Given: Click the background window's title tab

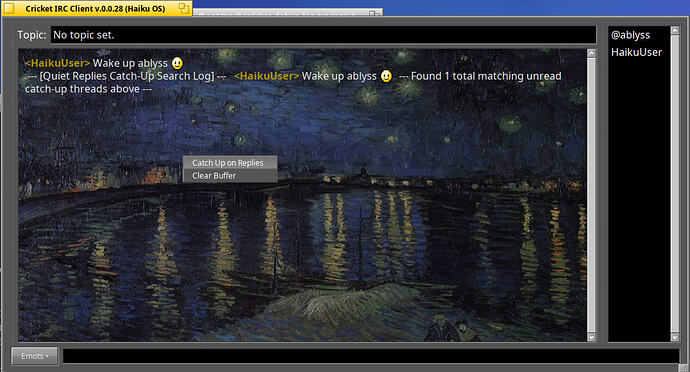Looking at the screenshot, I should pos(288,12).
